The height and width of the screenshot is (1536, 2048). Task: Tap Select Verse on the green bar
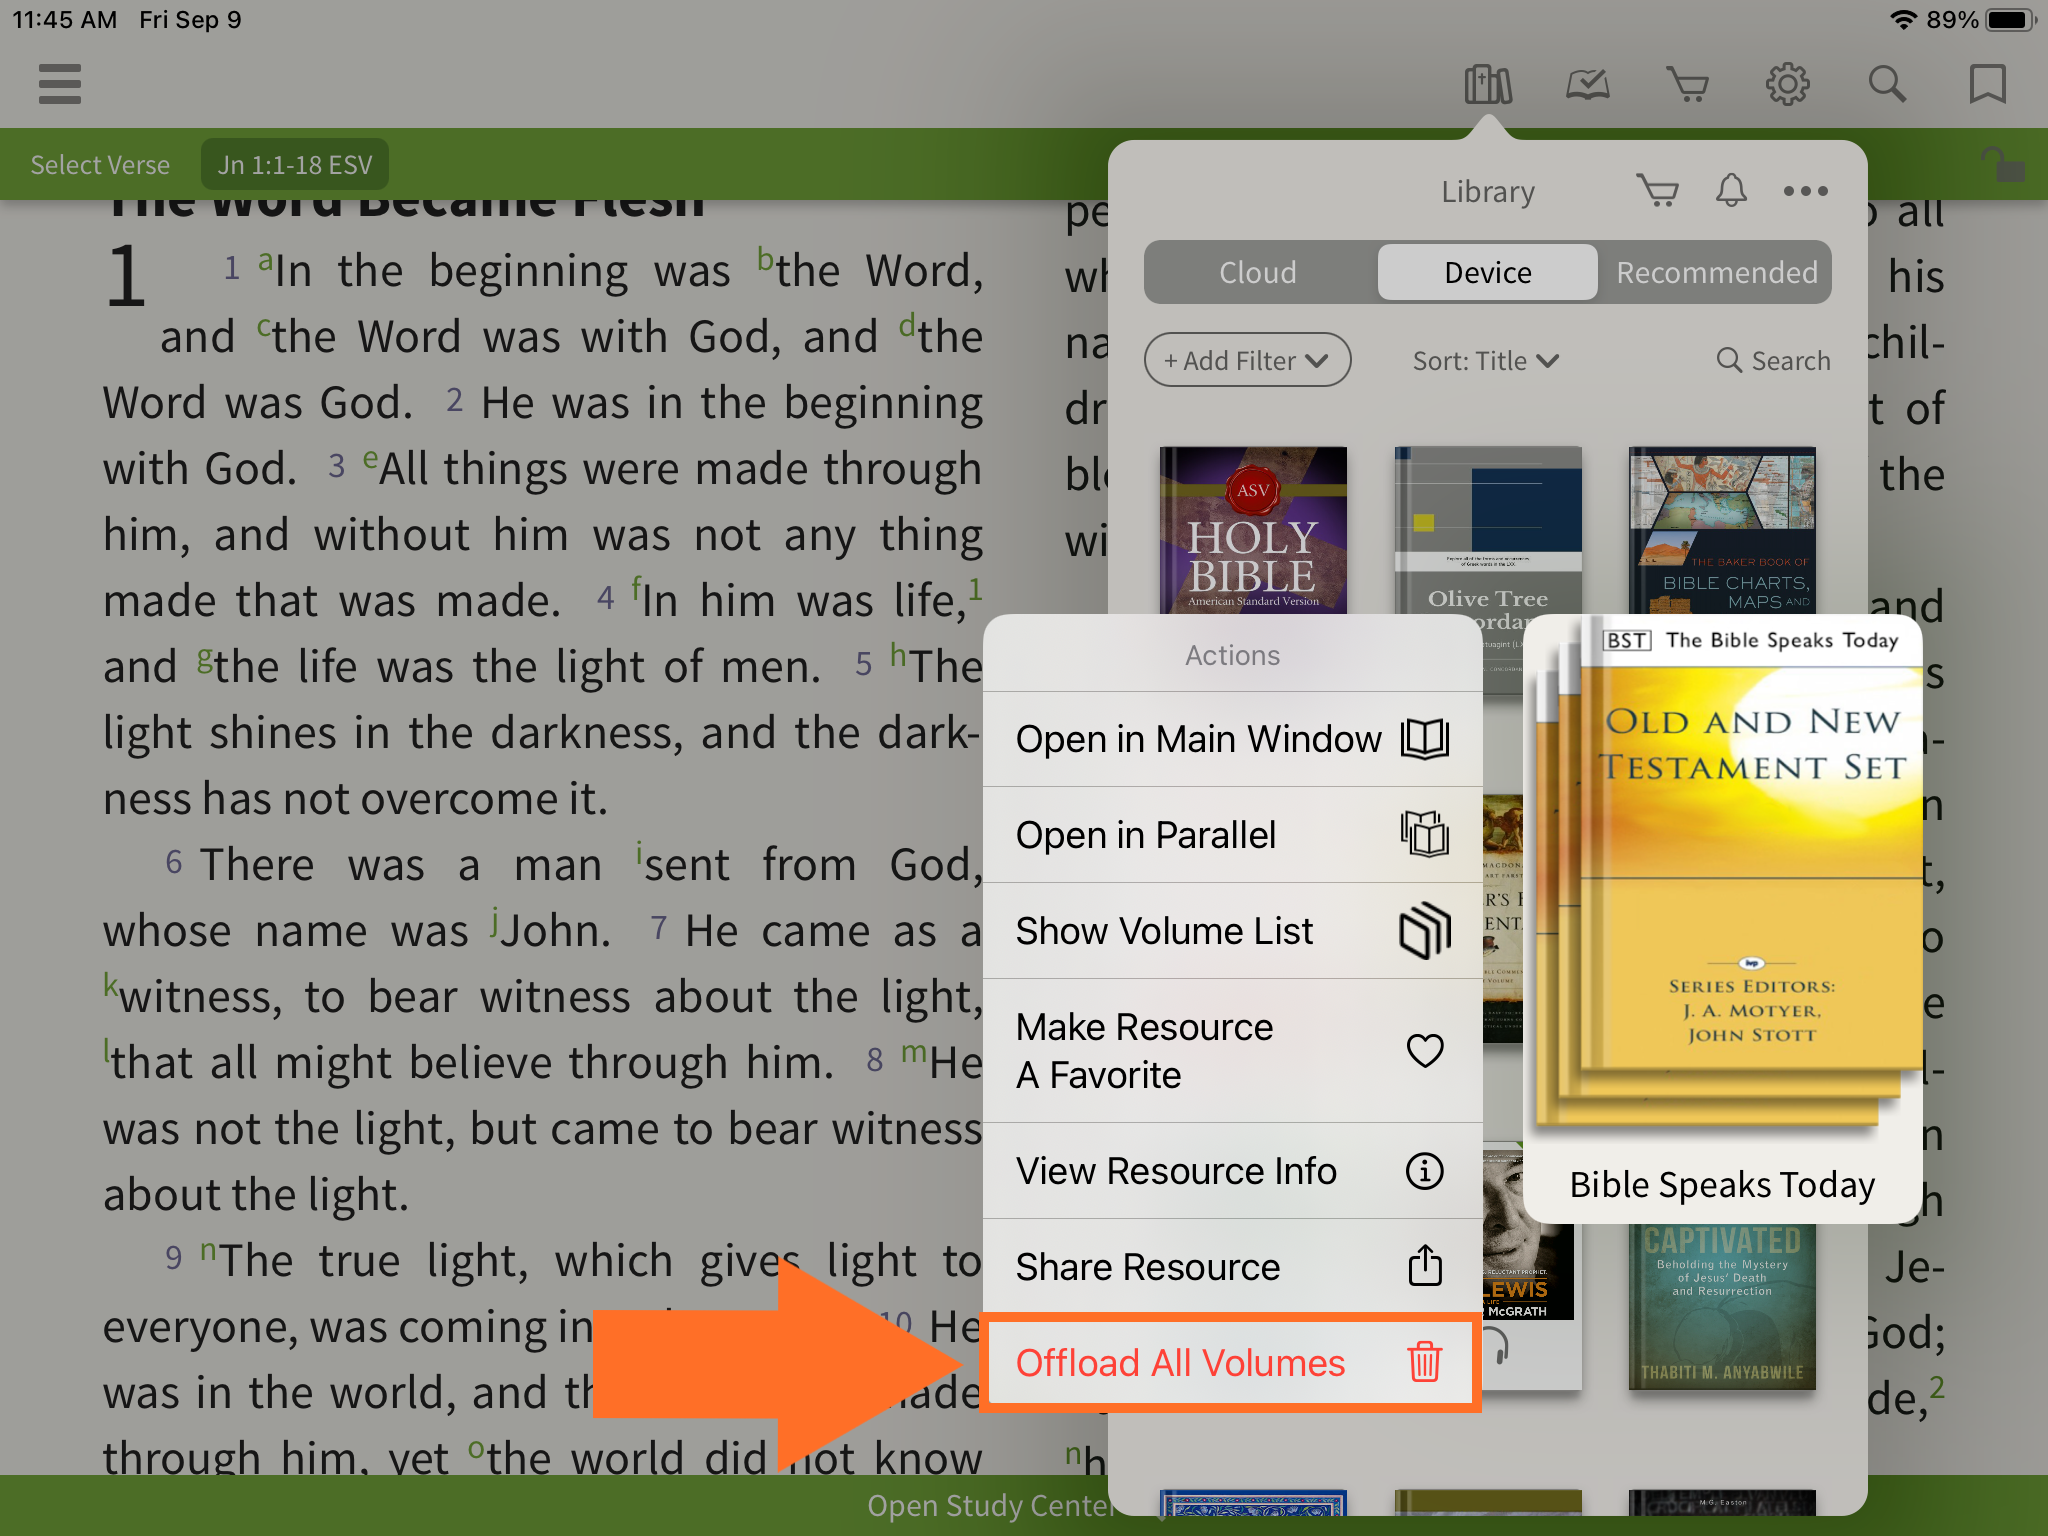pyautogui.click(x=100, y=165)
